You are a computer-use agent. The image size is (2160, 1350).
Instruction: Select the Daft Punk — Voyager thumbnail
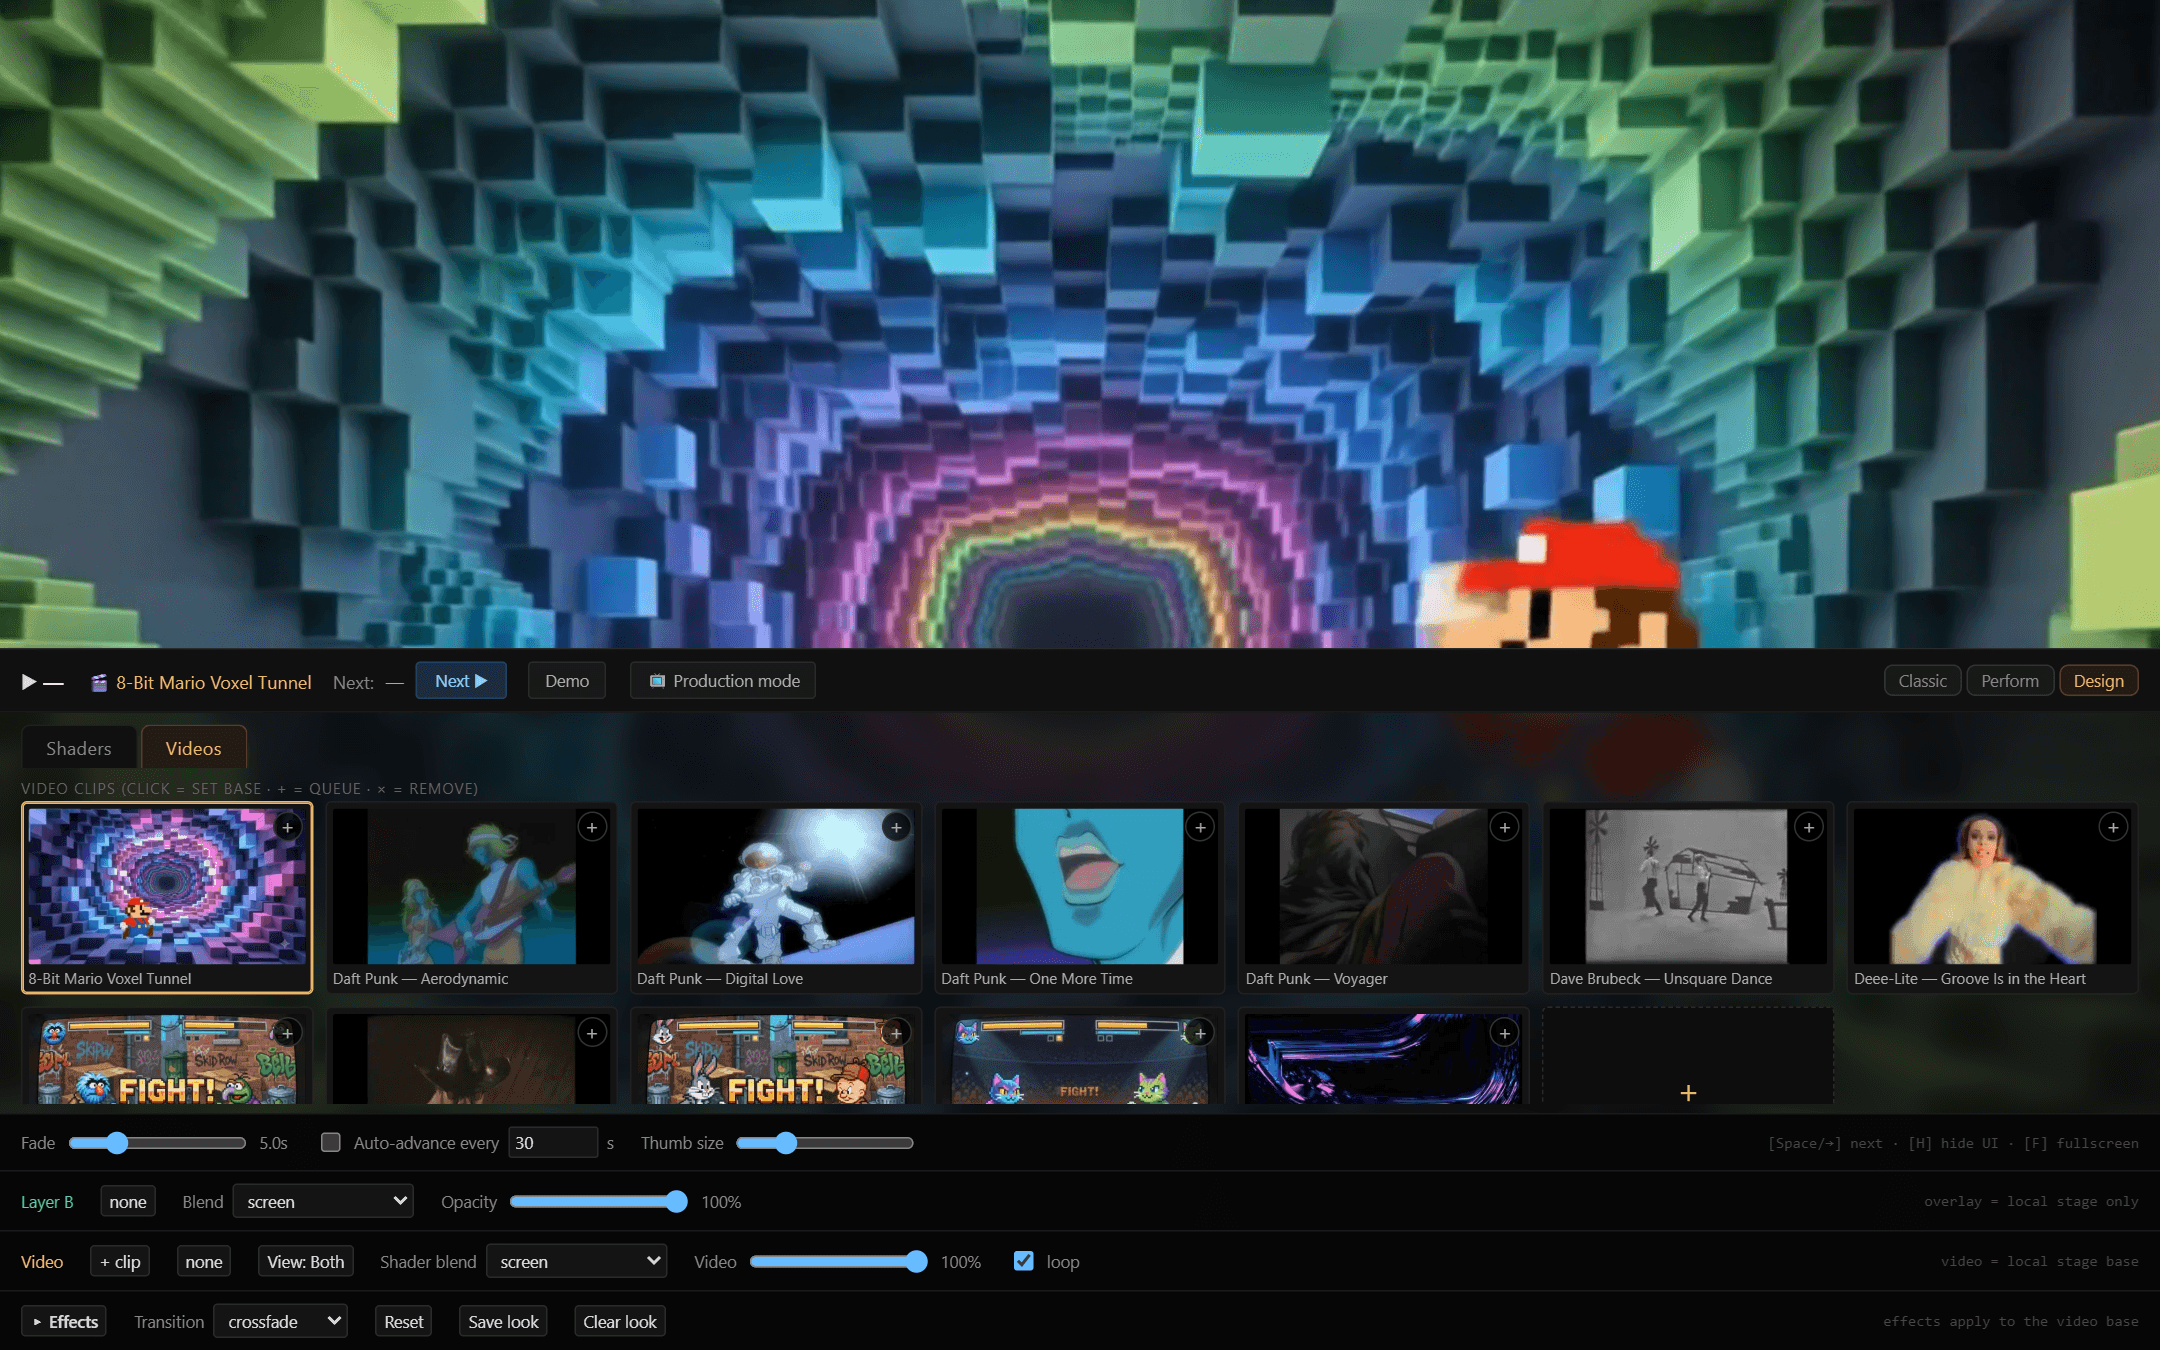click(x=1383, y=886)
